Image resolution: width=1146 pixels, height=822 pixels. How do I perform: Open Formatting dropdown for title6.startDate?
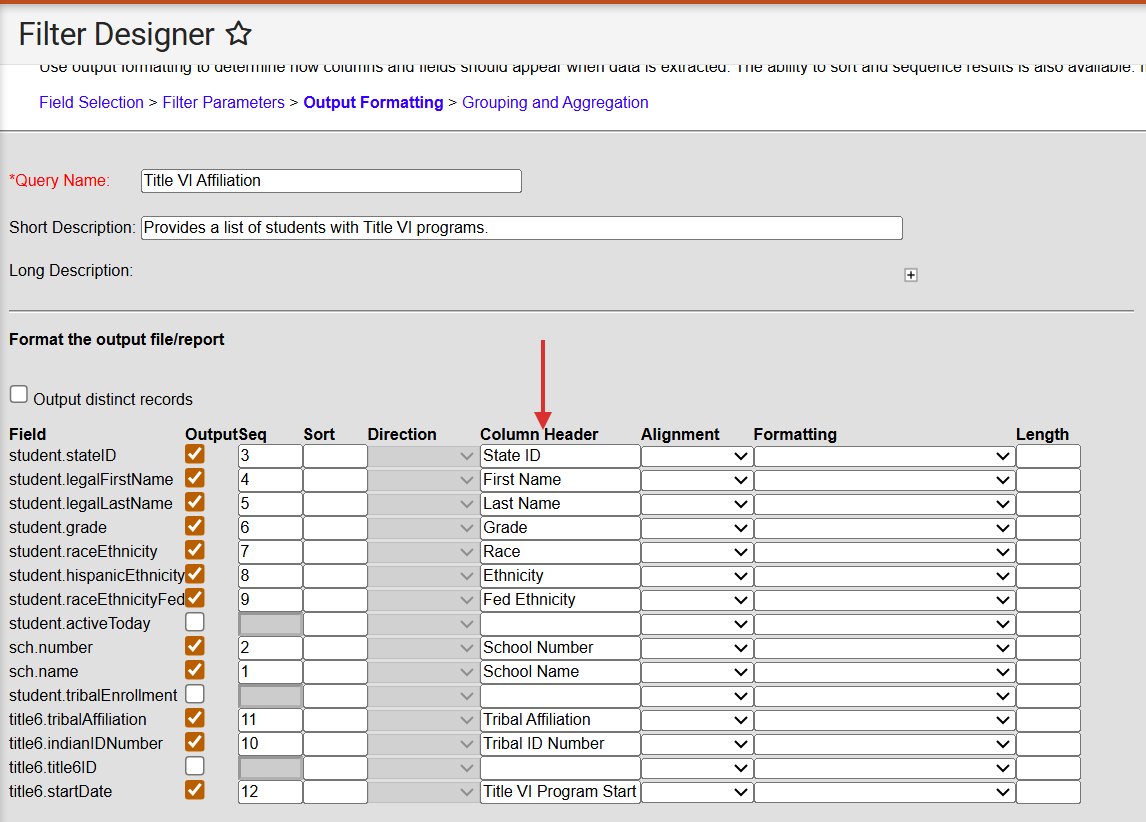pyautogui.click(x=884, y=792)
